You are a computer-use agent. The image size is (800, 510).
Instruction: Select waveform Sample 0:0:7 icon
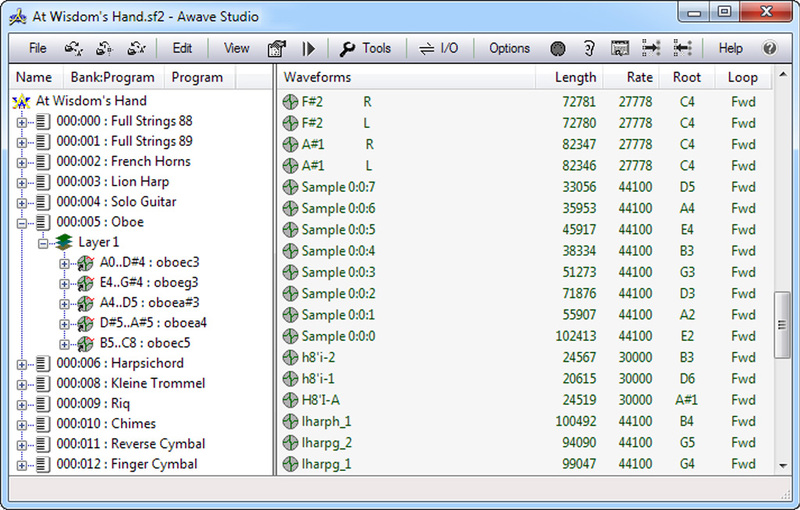point(290,187)
